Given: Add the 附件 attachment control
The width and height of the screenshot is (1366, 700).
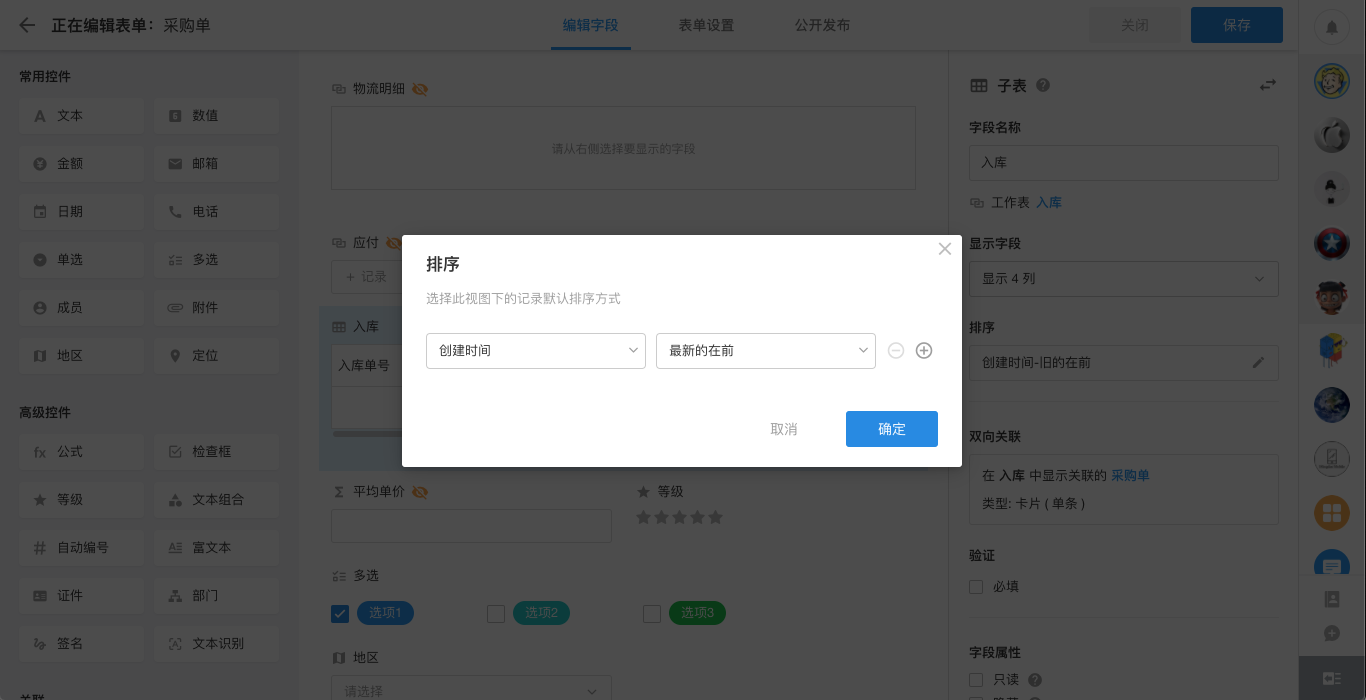Looking at the screenshot, I should click(216, 308).
